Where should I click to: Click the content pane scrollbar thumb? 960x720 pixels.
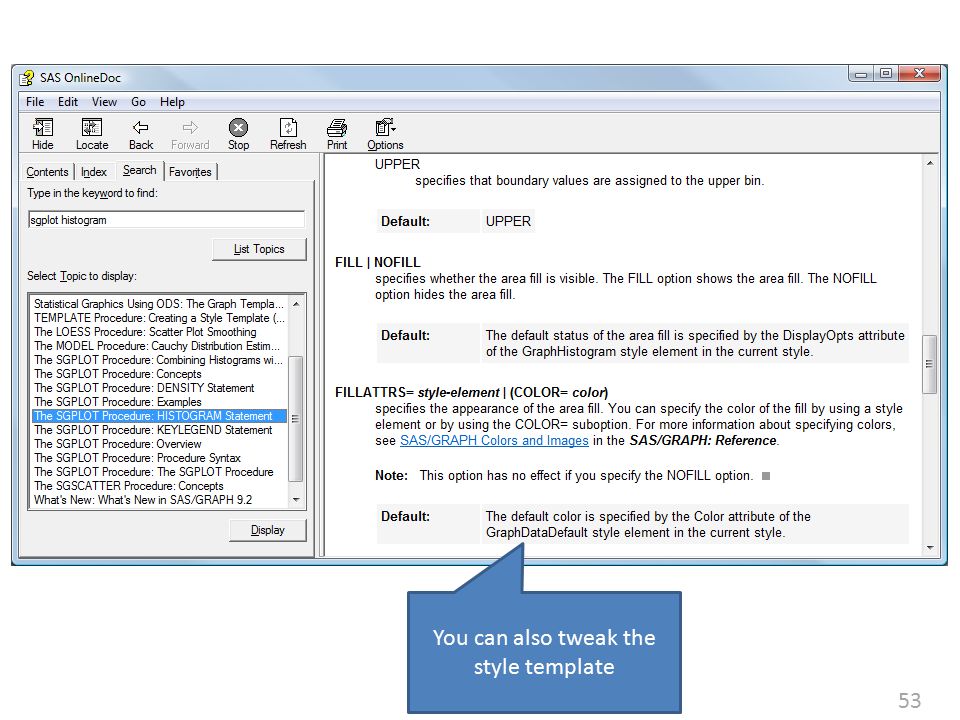point(929,364)
